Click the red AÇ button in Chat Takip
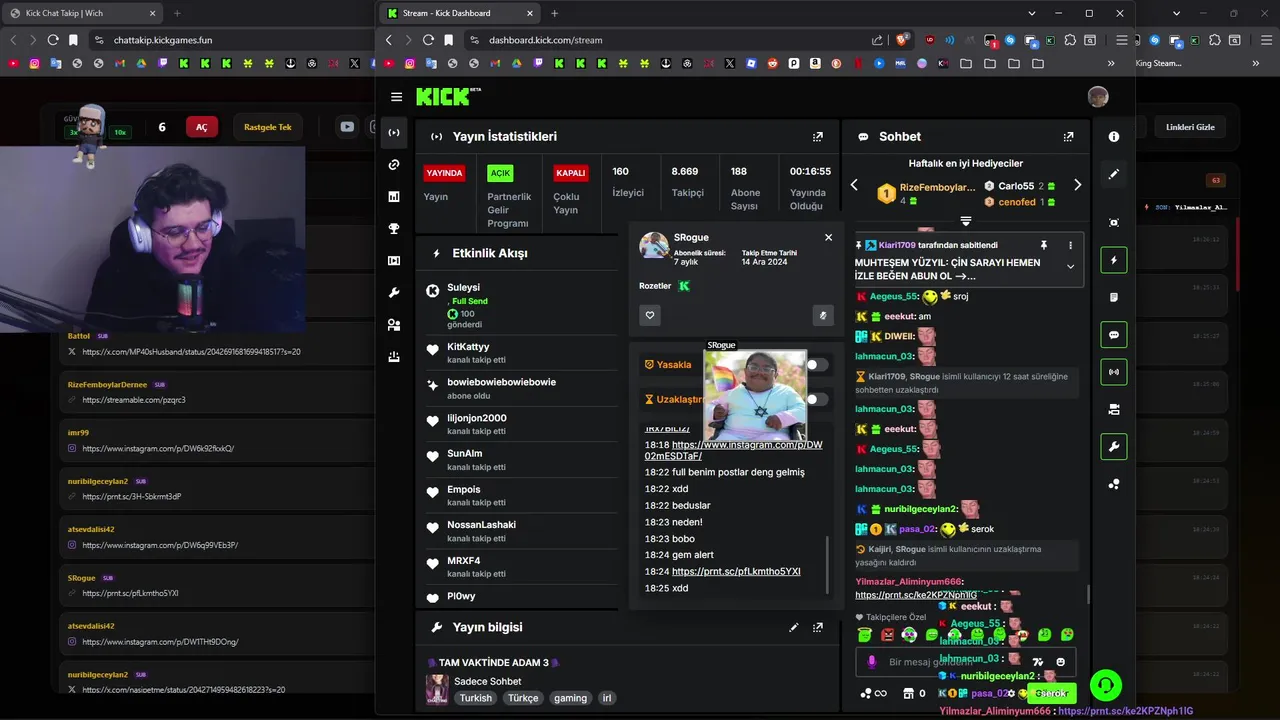 [x=201, y=127]
